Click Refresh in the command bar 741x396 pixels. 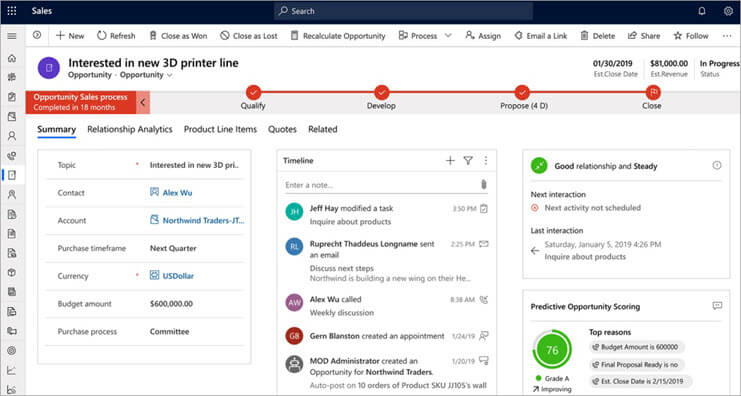coord(116,36)
